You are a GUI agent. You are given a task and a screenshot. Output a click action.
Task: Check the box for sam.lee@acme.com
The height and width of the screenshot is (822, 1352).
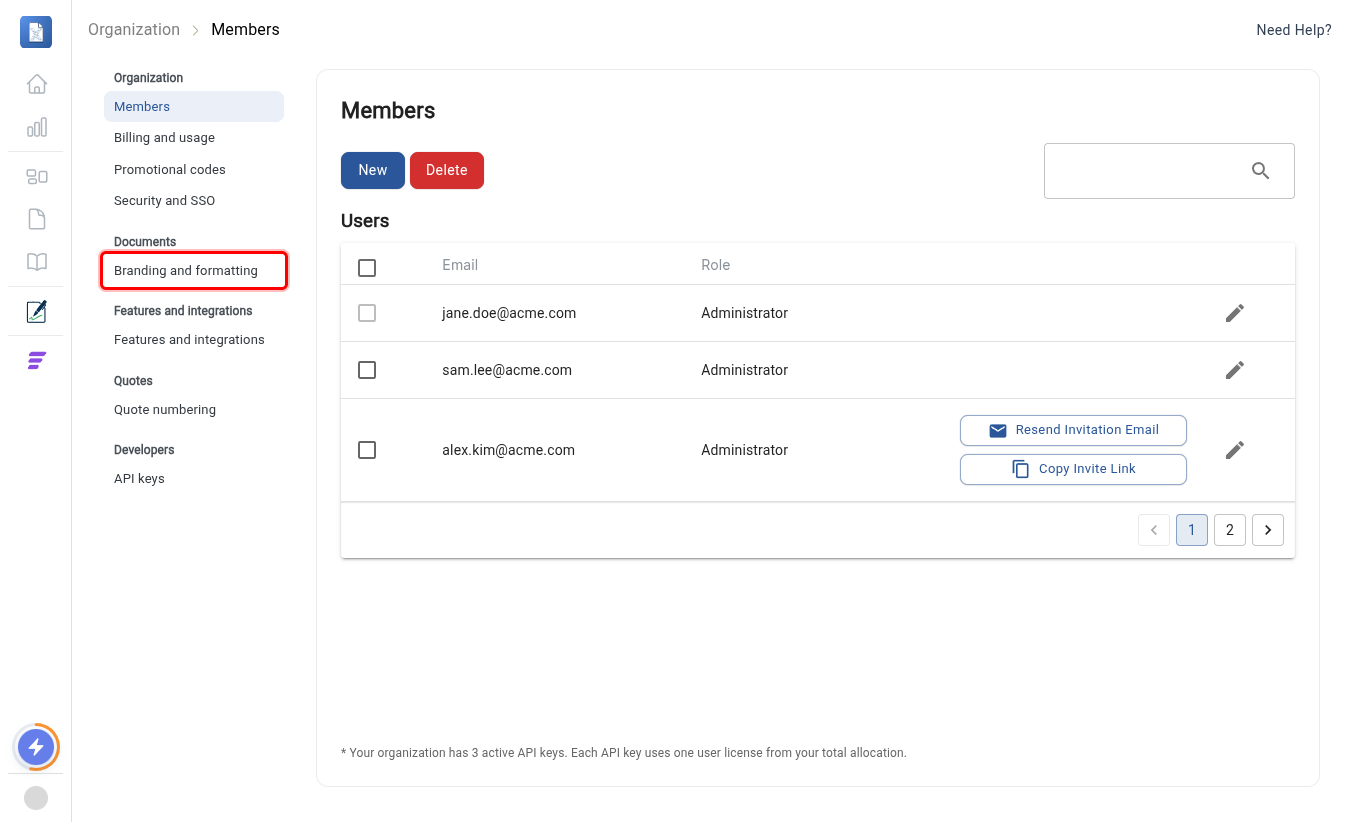pos(367,370)
